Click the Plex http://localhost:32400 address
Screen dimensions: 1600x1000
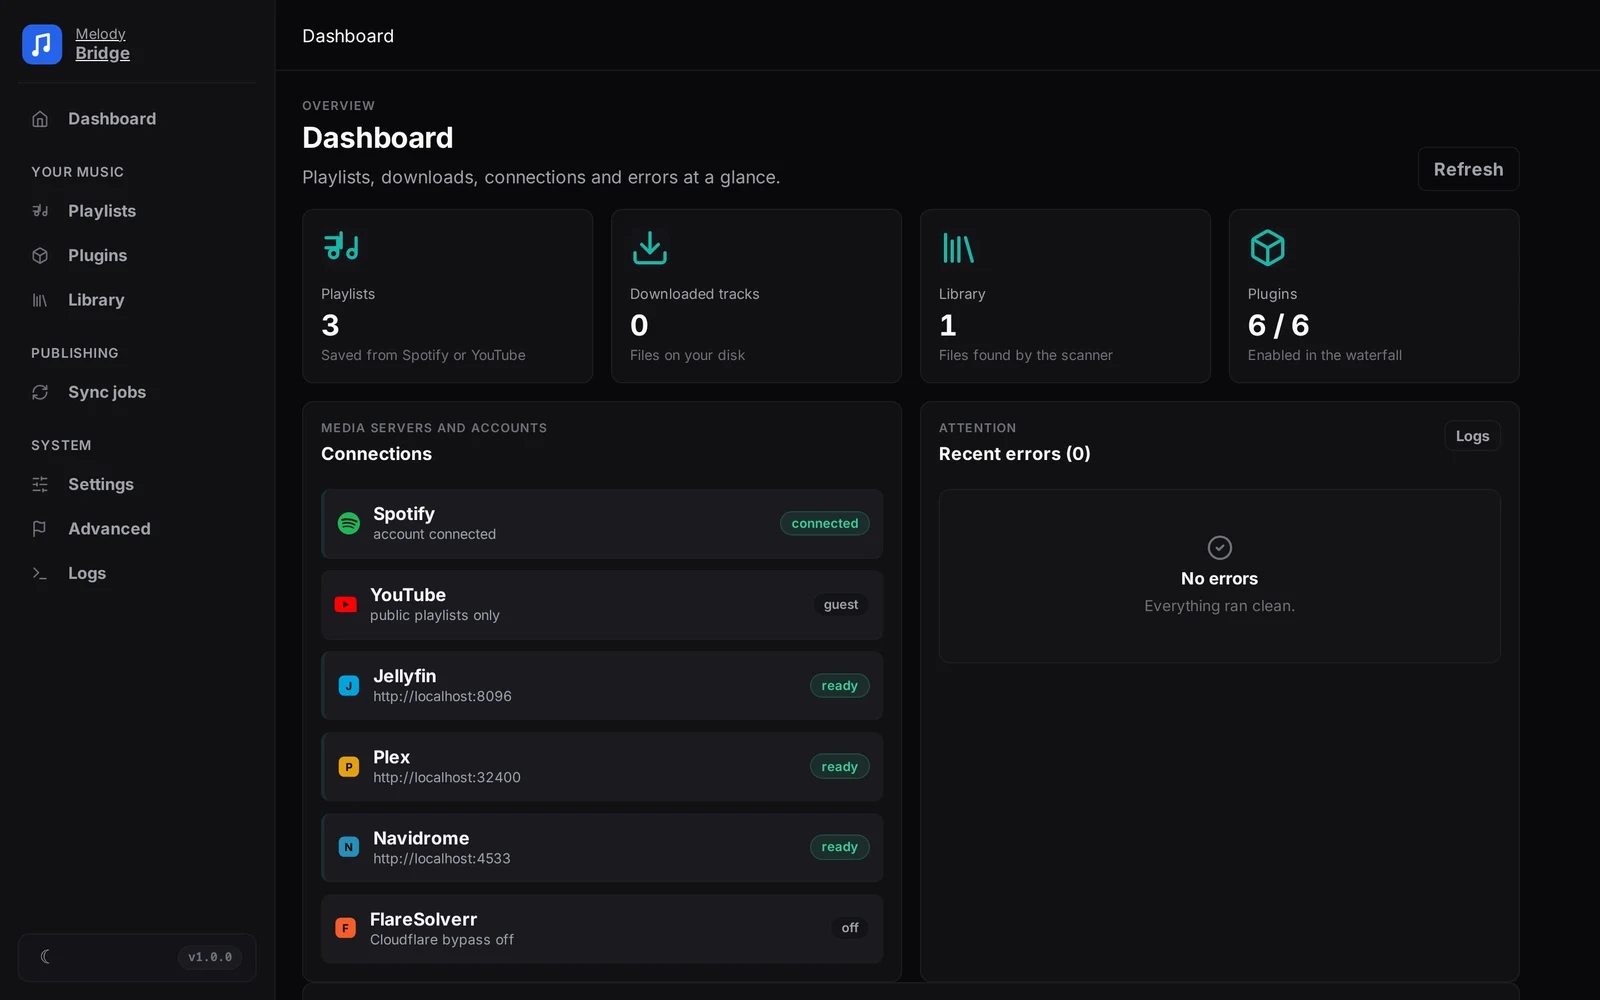tap(447, 777)
